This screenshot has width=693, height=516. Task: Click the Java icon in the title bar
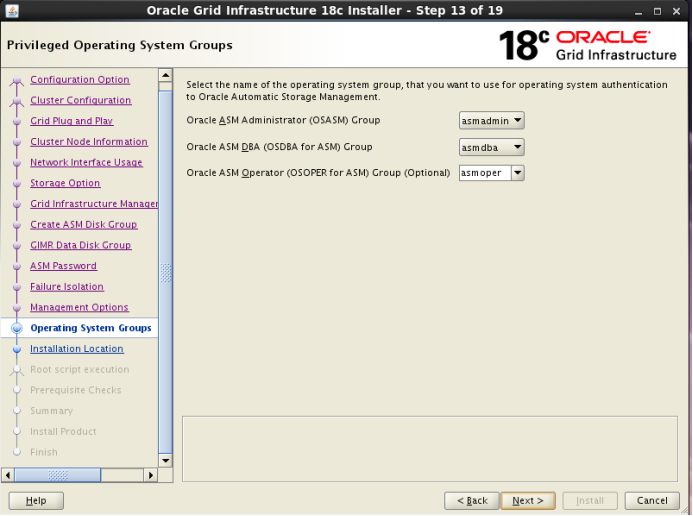point(12,11)
